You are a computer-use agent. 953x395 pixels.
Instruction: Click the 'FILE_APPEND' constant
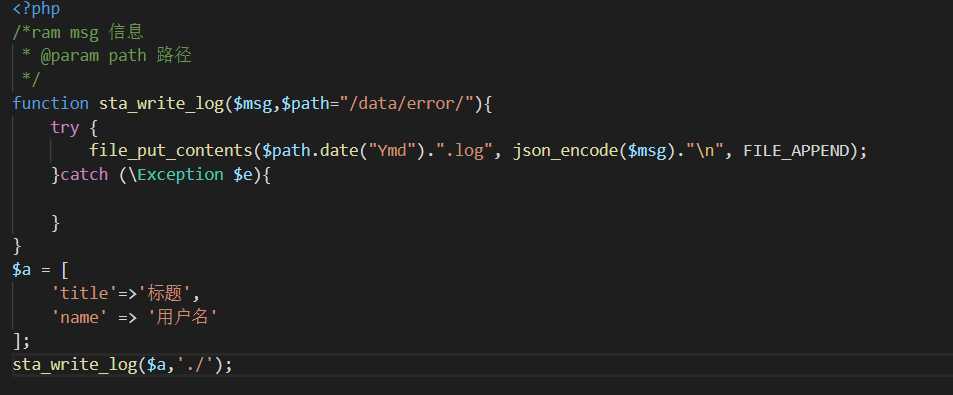point(796,151)
